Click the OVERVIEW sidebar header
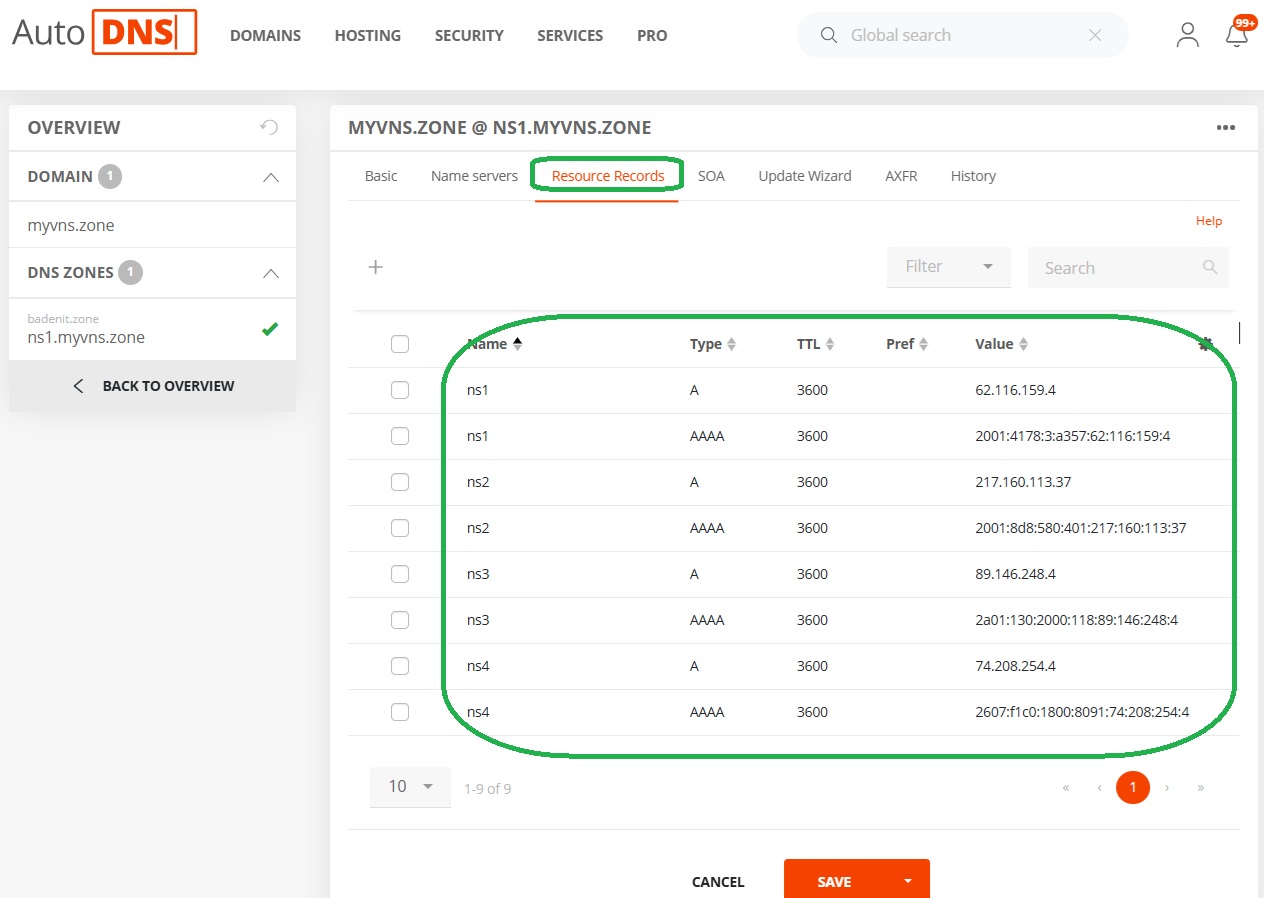The image size is (1264, 898). pos(74,127)
